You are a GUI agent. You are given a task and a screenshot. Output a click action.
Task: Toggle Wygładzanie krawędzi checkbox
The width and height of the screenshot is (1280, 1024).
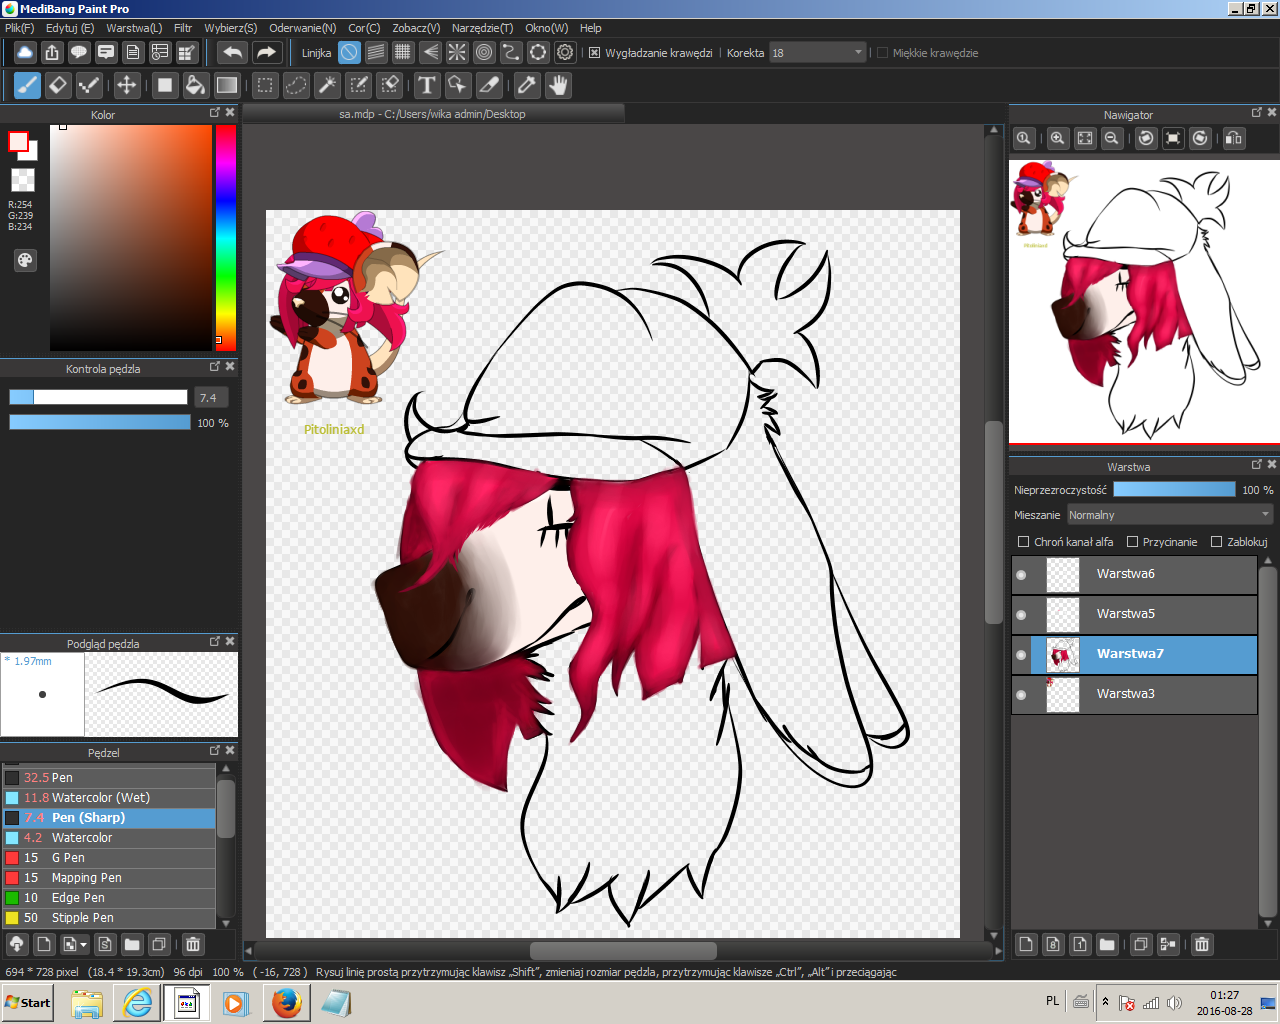click(x=594, y=53)
